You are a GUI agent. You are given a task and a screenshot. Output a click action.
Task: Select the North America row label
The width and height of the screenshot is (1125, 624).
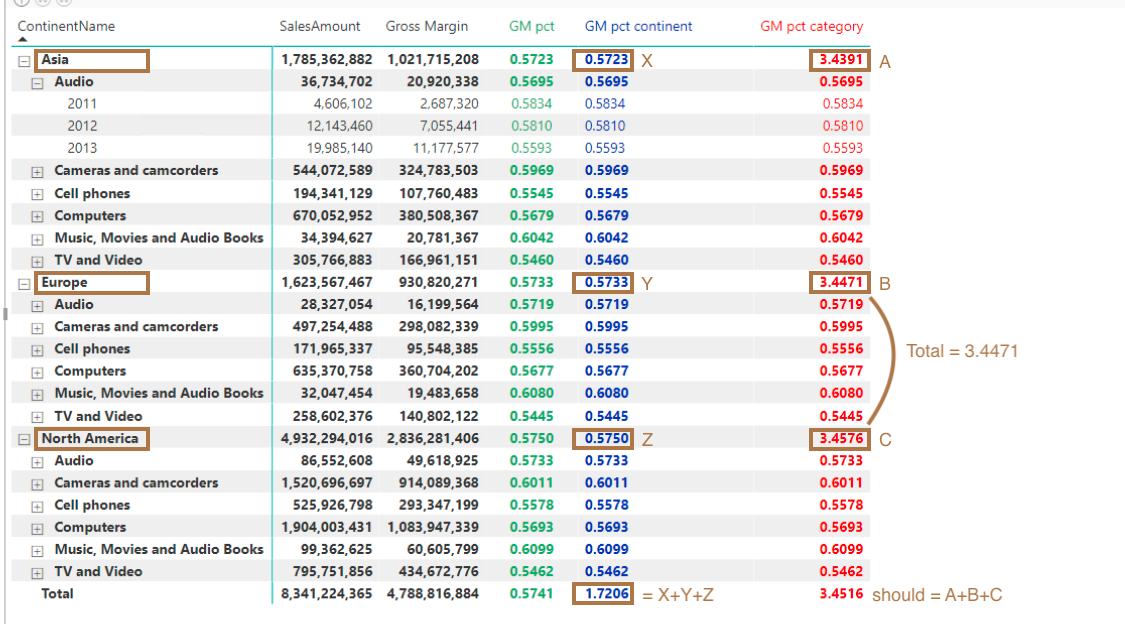(x=90, y=438)
